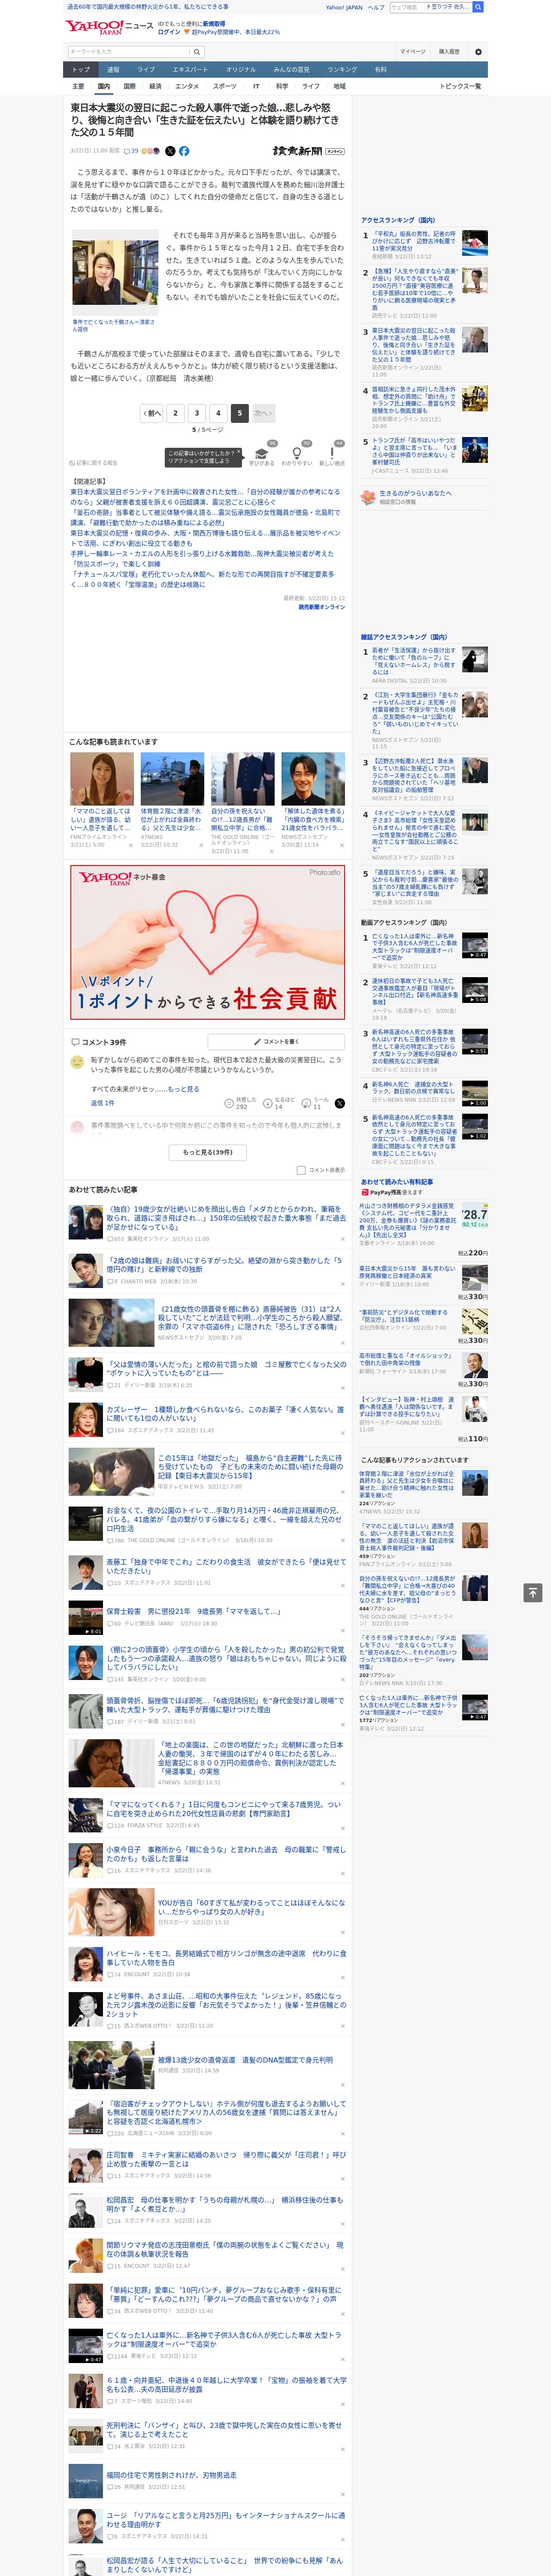
Task: Open the 新規取得 ID registration link
Action: coord(214,23)
